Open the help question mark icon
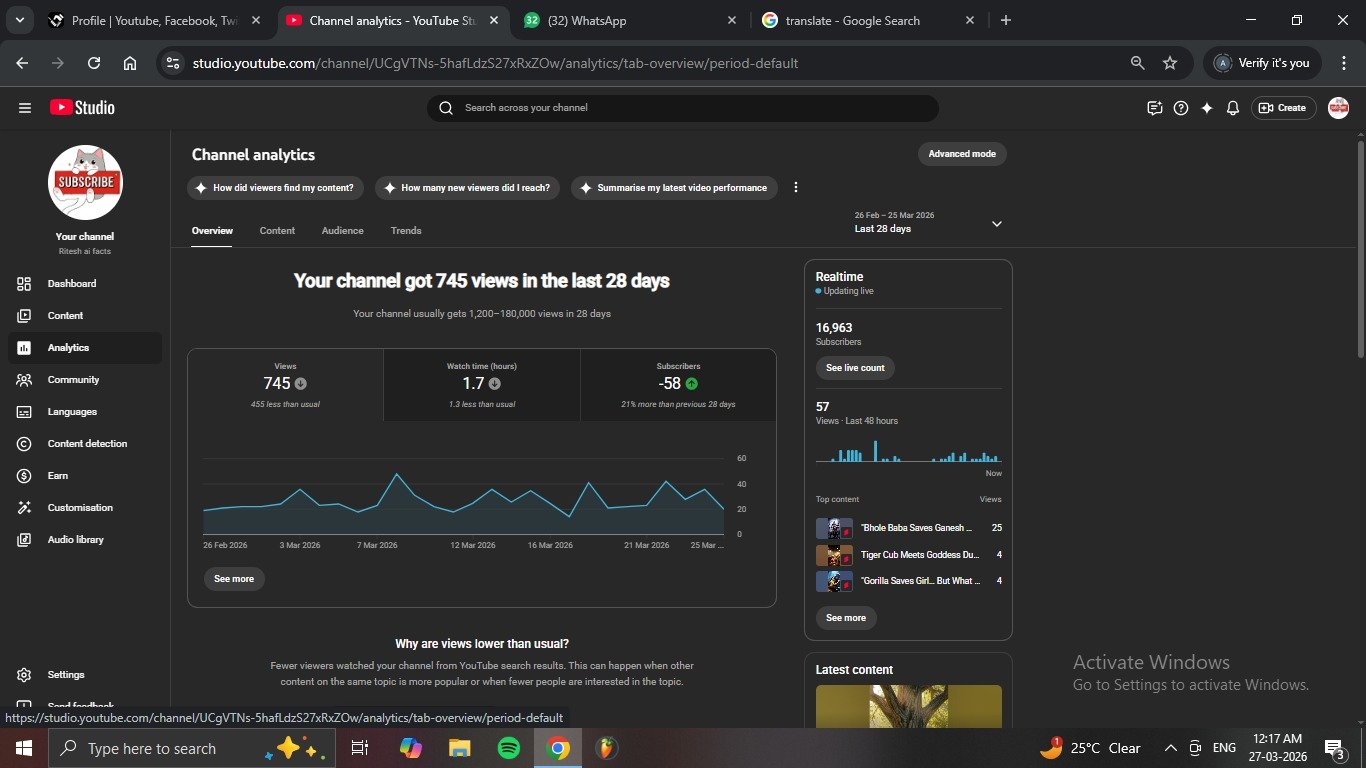This screenshot has width=1366, height=768. point(1181,108)
